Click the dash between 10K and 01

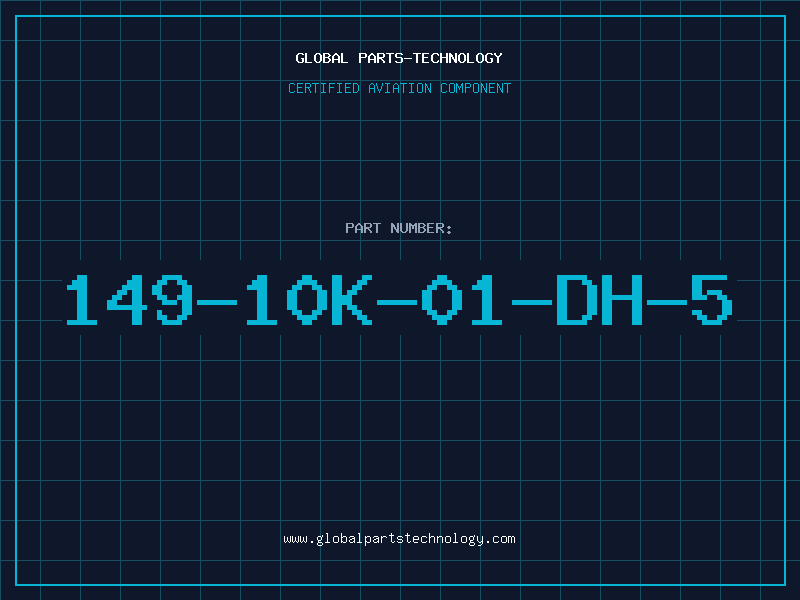click(397, 303)
